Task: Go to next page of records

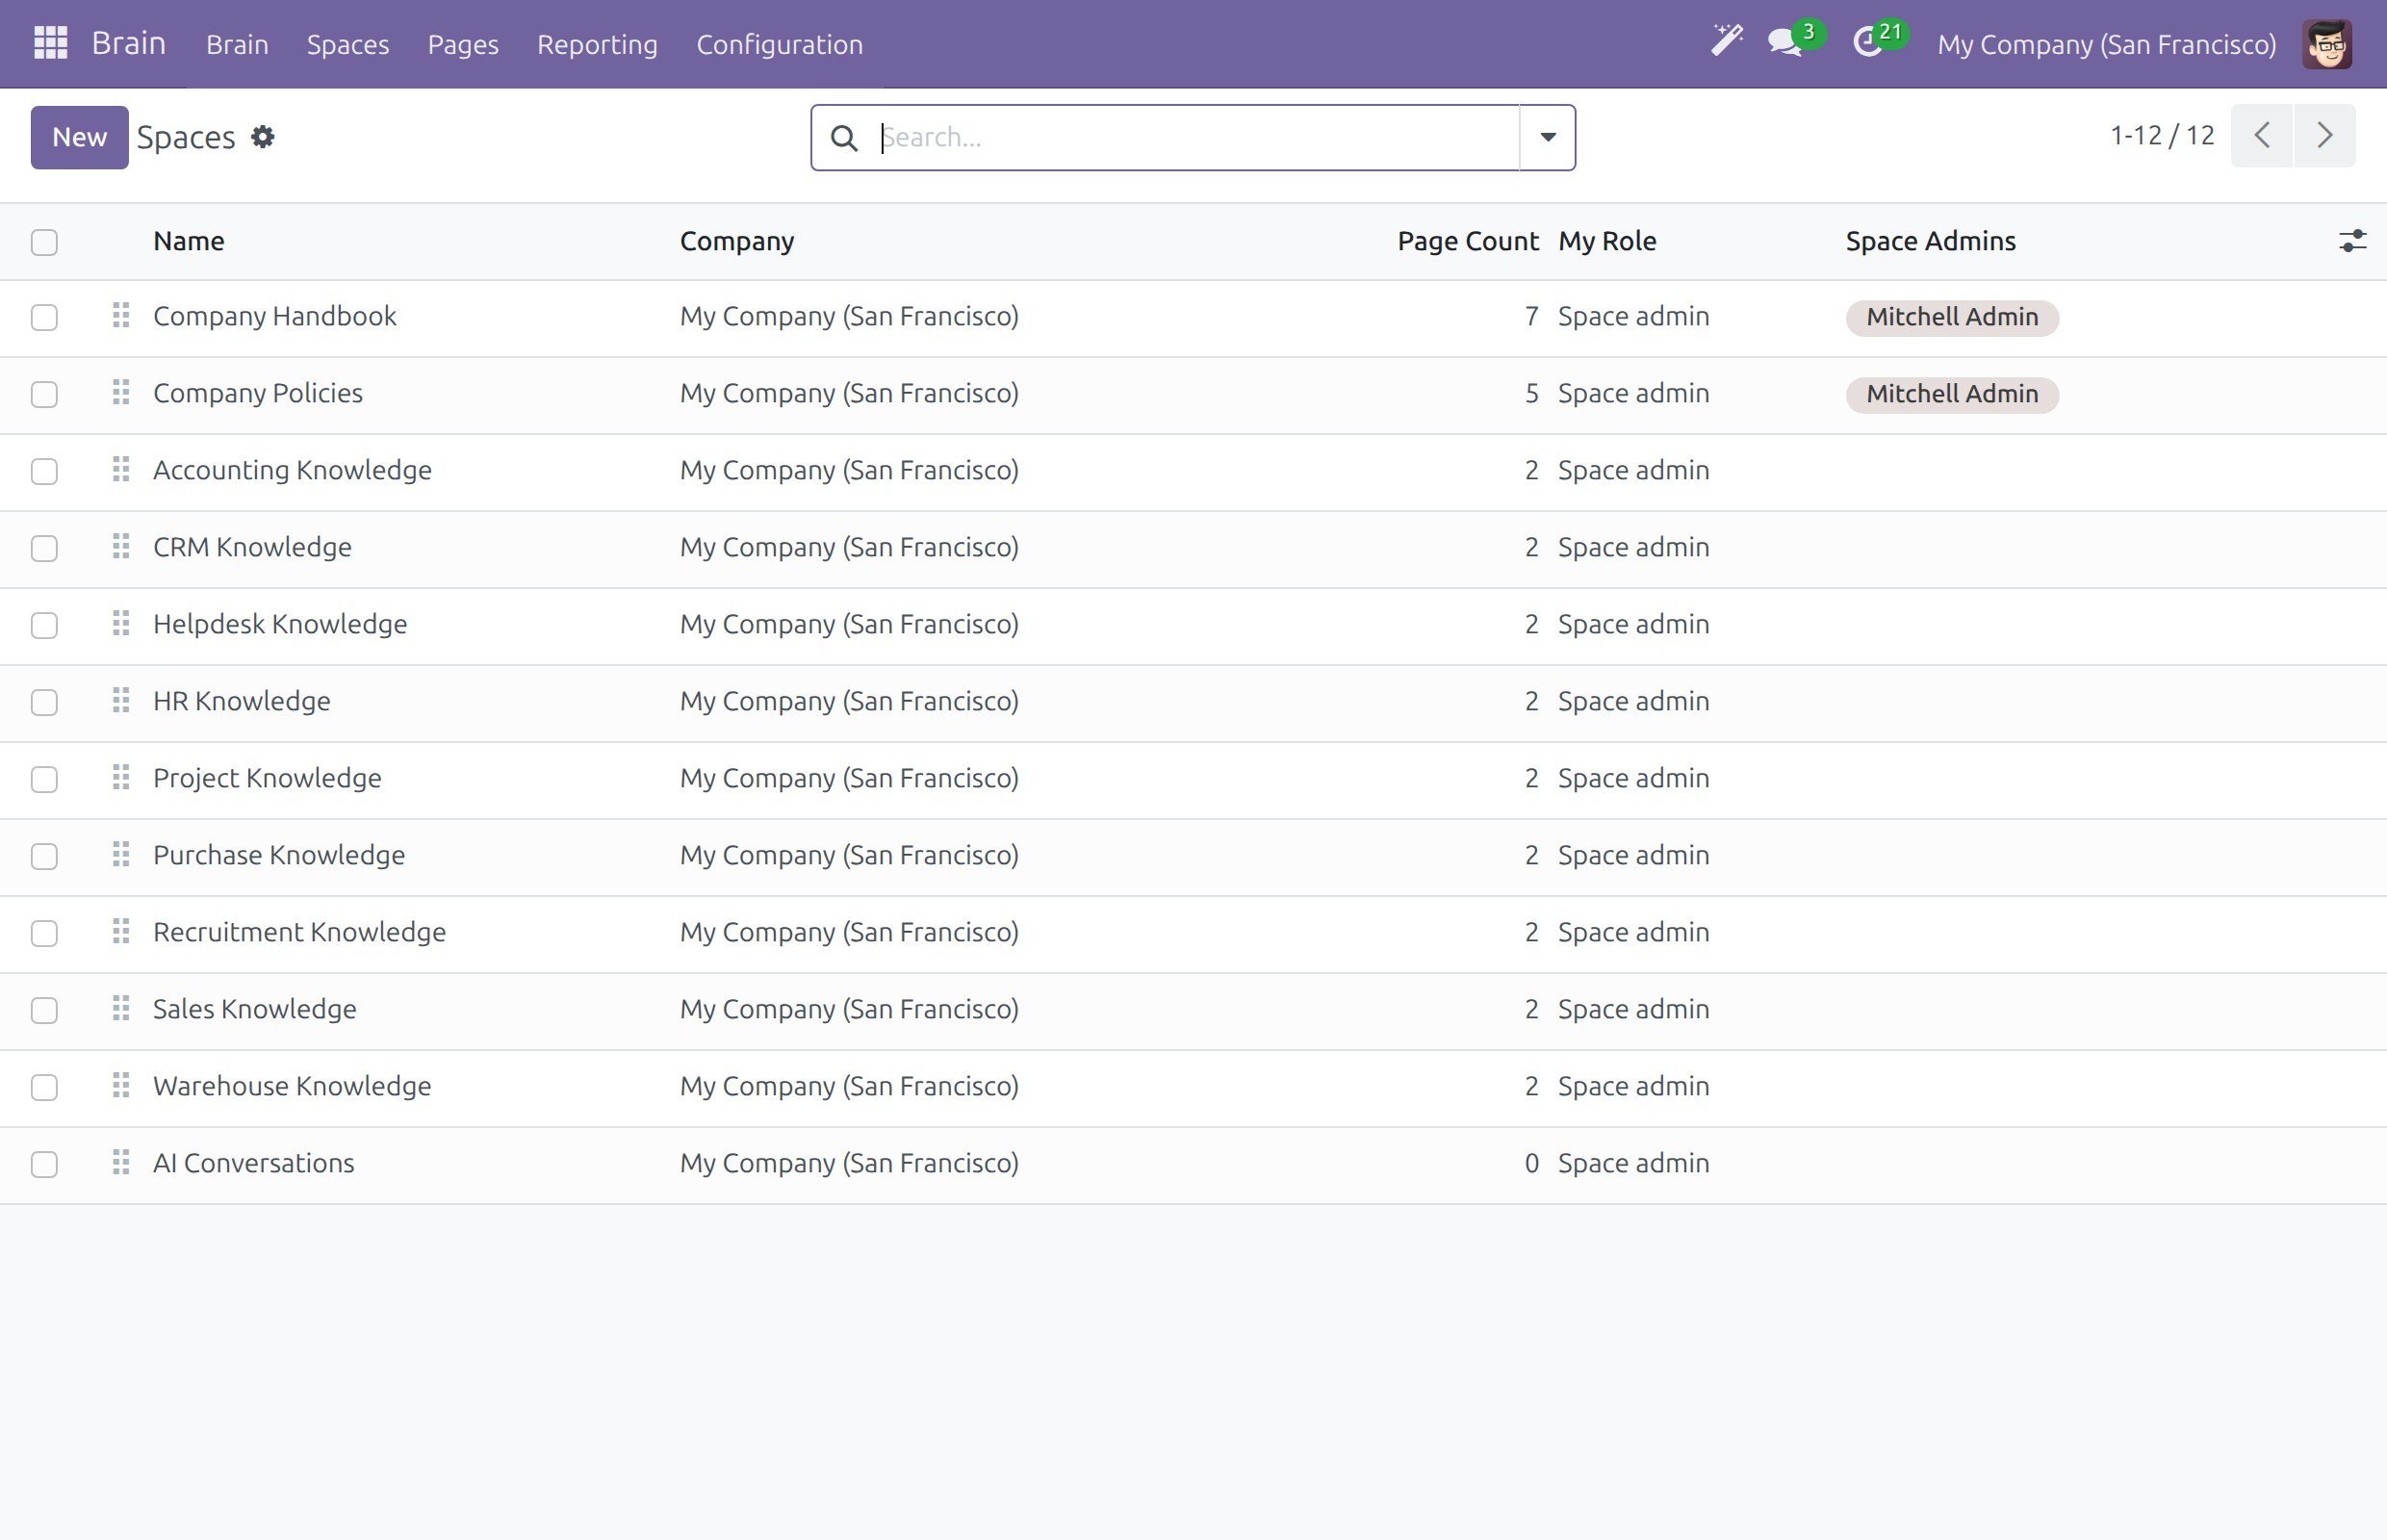Action: tap(2325, 135)
